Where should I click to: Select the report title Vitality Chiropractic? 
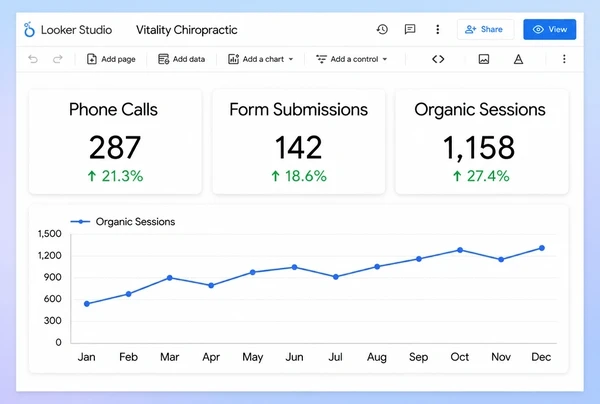pos(187,30)
